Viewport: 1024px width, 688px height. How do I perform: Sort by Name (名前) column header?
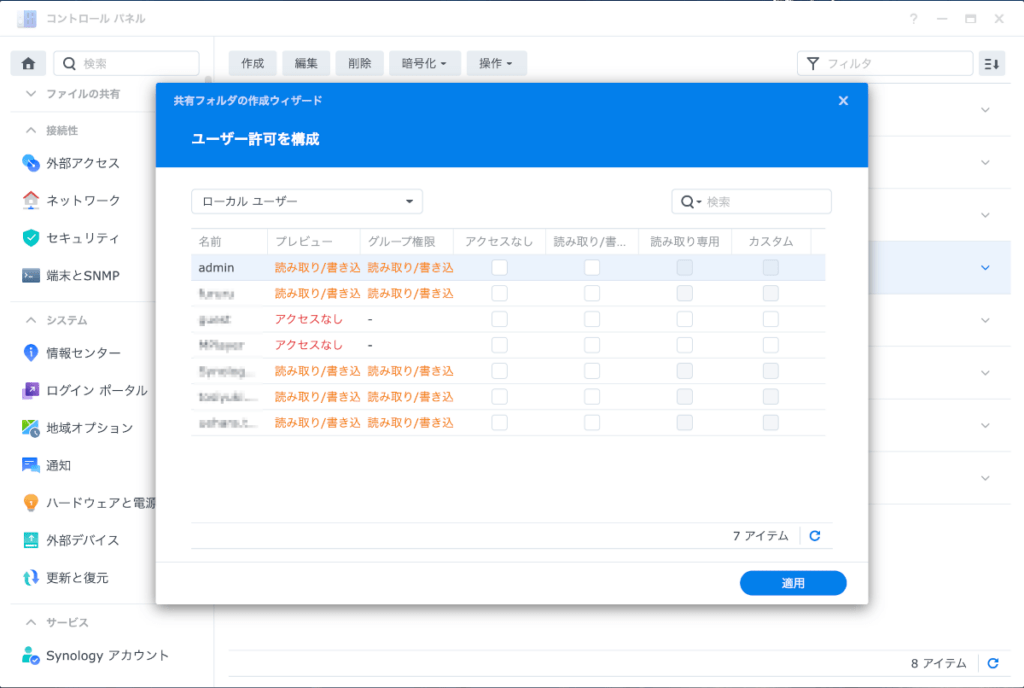pyautogui.click(x=229, y=242)
